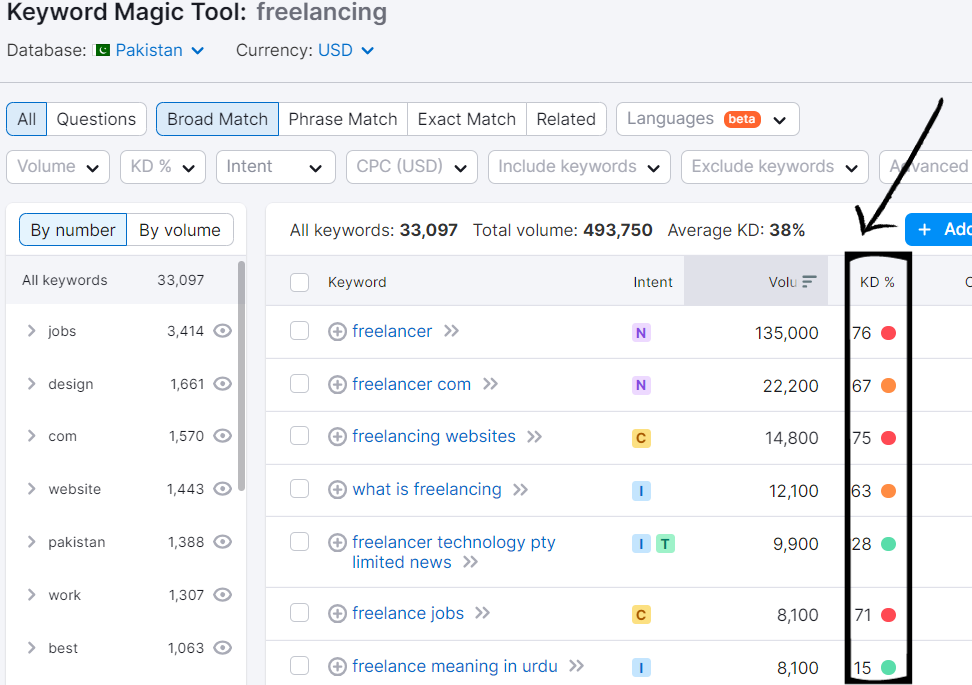Click the T intent badge for freelancer technology
Image resolution: width=972 pixels, height=685 pixels.
[x=666, y=544]
